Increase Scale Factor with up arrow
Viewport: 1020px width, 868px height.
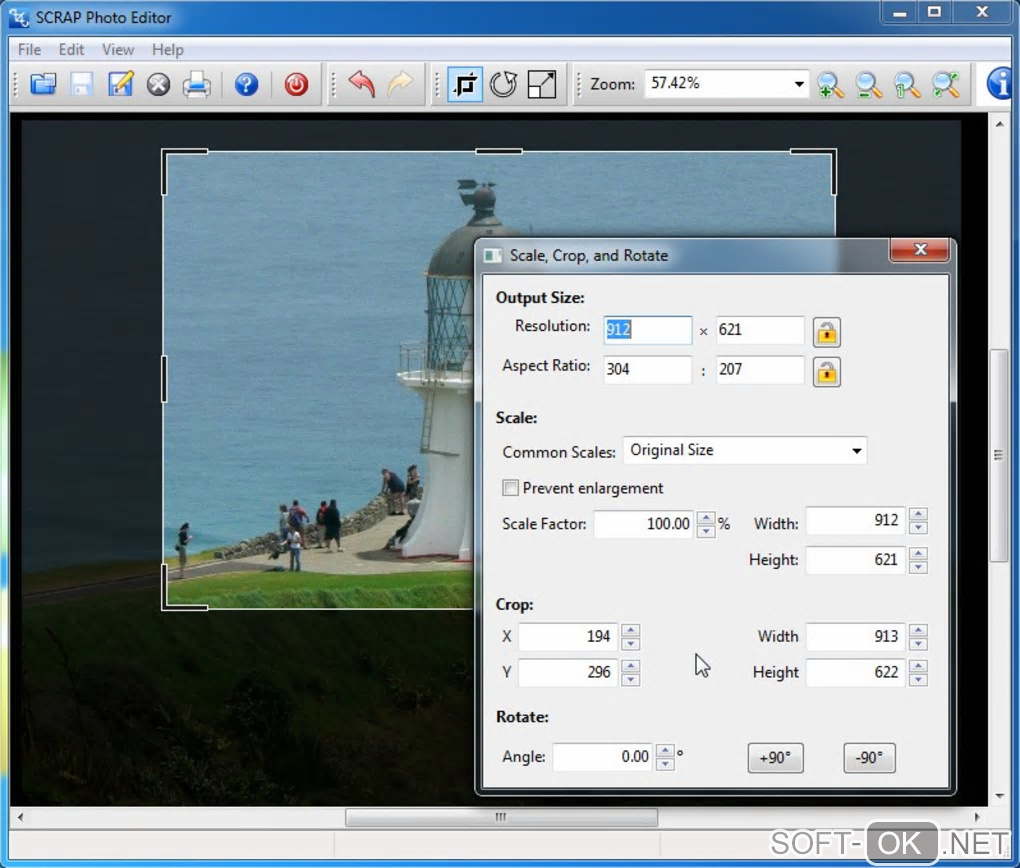point(706,518)
